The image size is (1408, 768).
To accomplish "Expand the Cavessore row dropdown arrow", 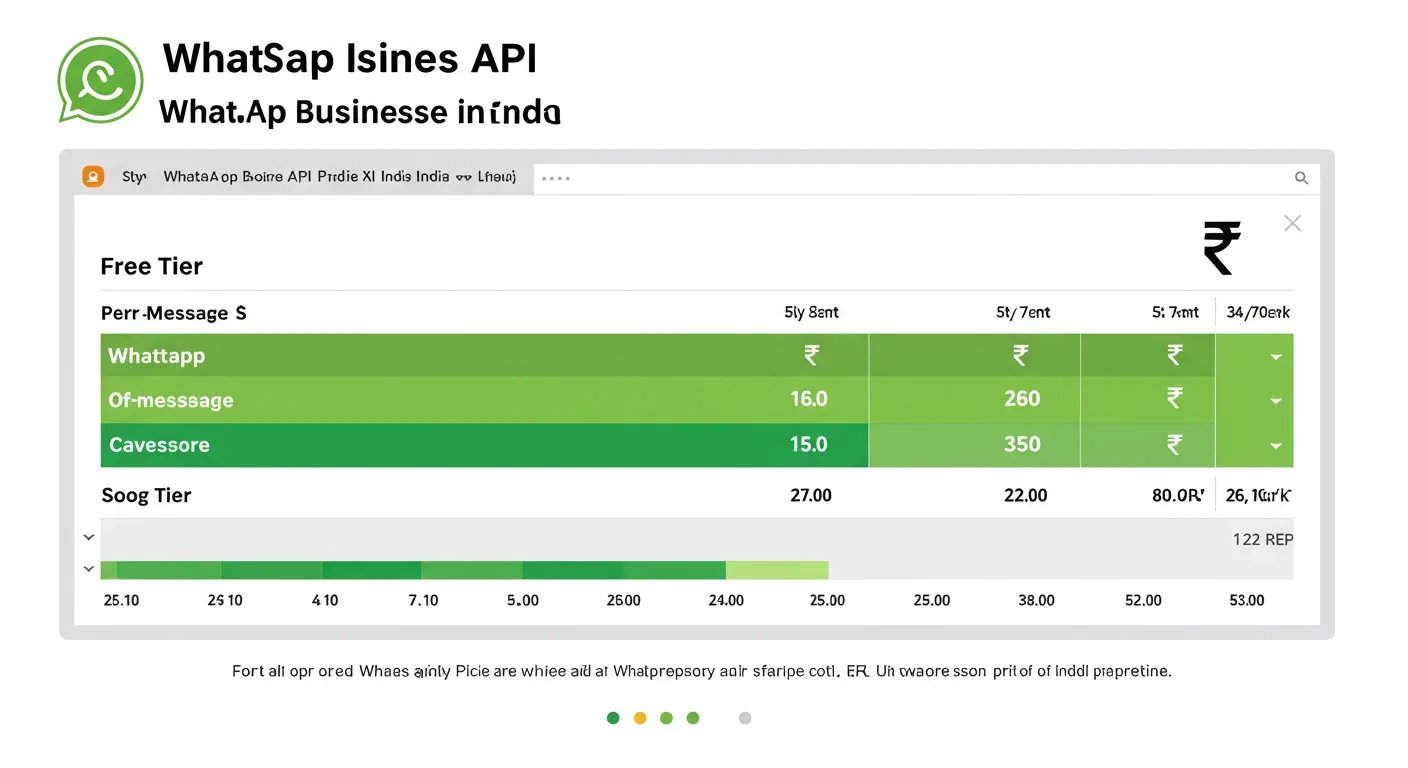I will tap(1275, 446).
